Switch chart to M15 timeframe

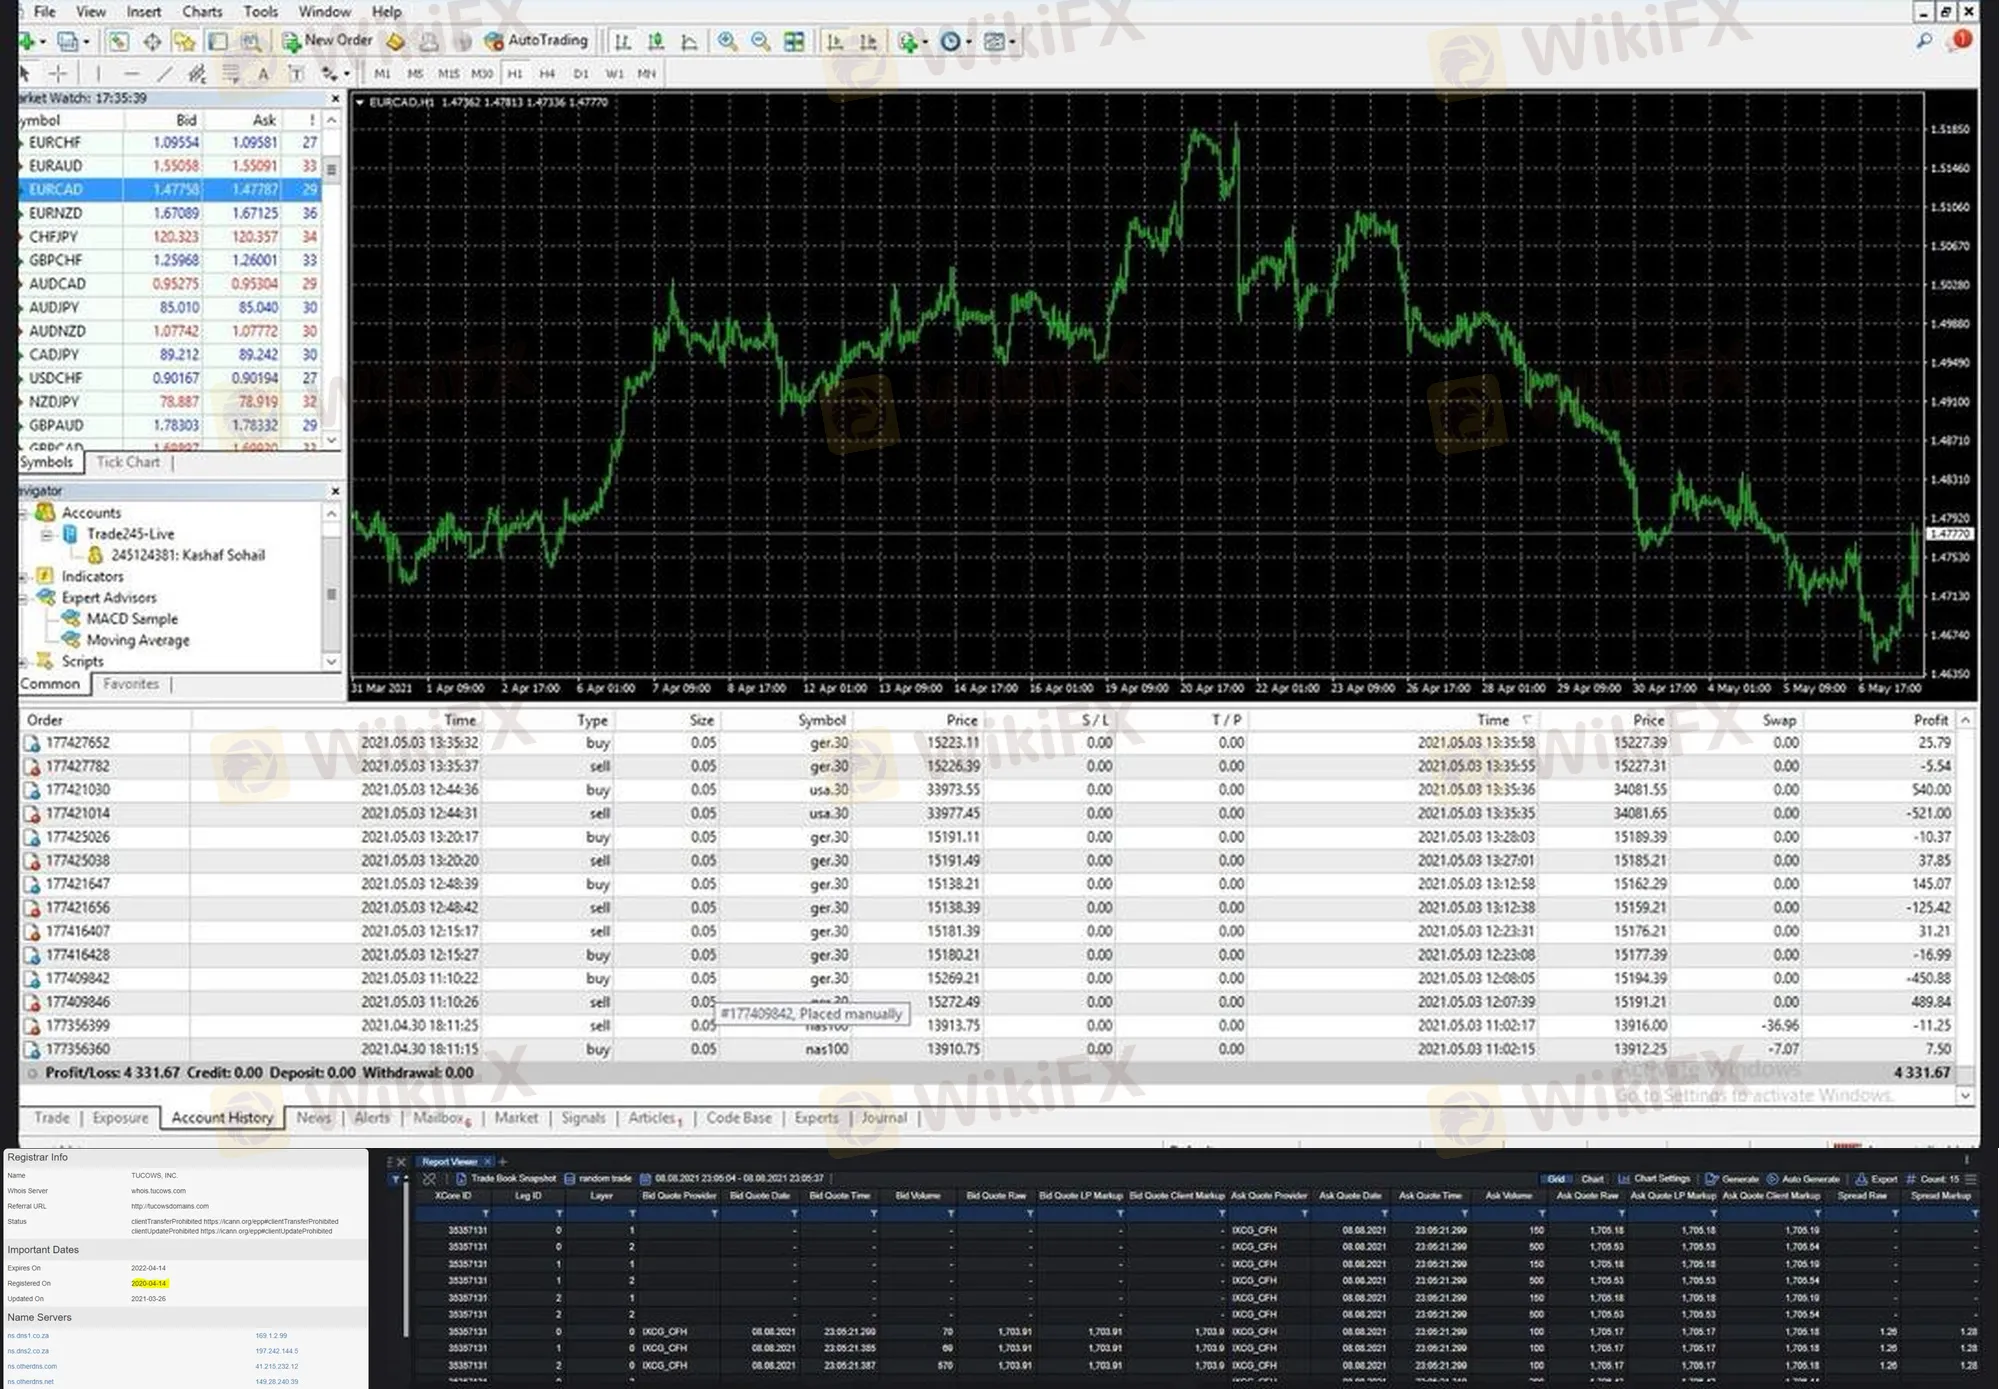click(x=448, y=73)
